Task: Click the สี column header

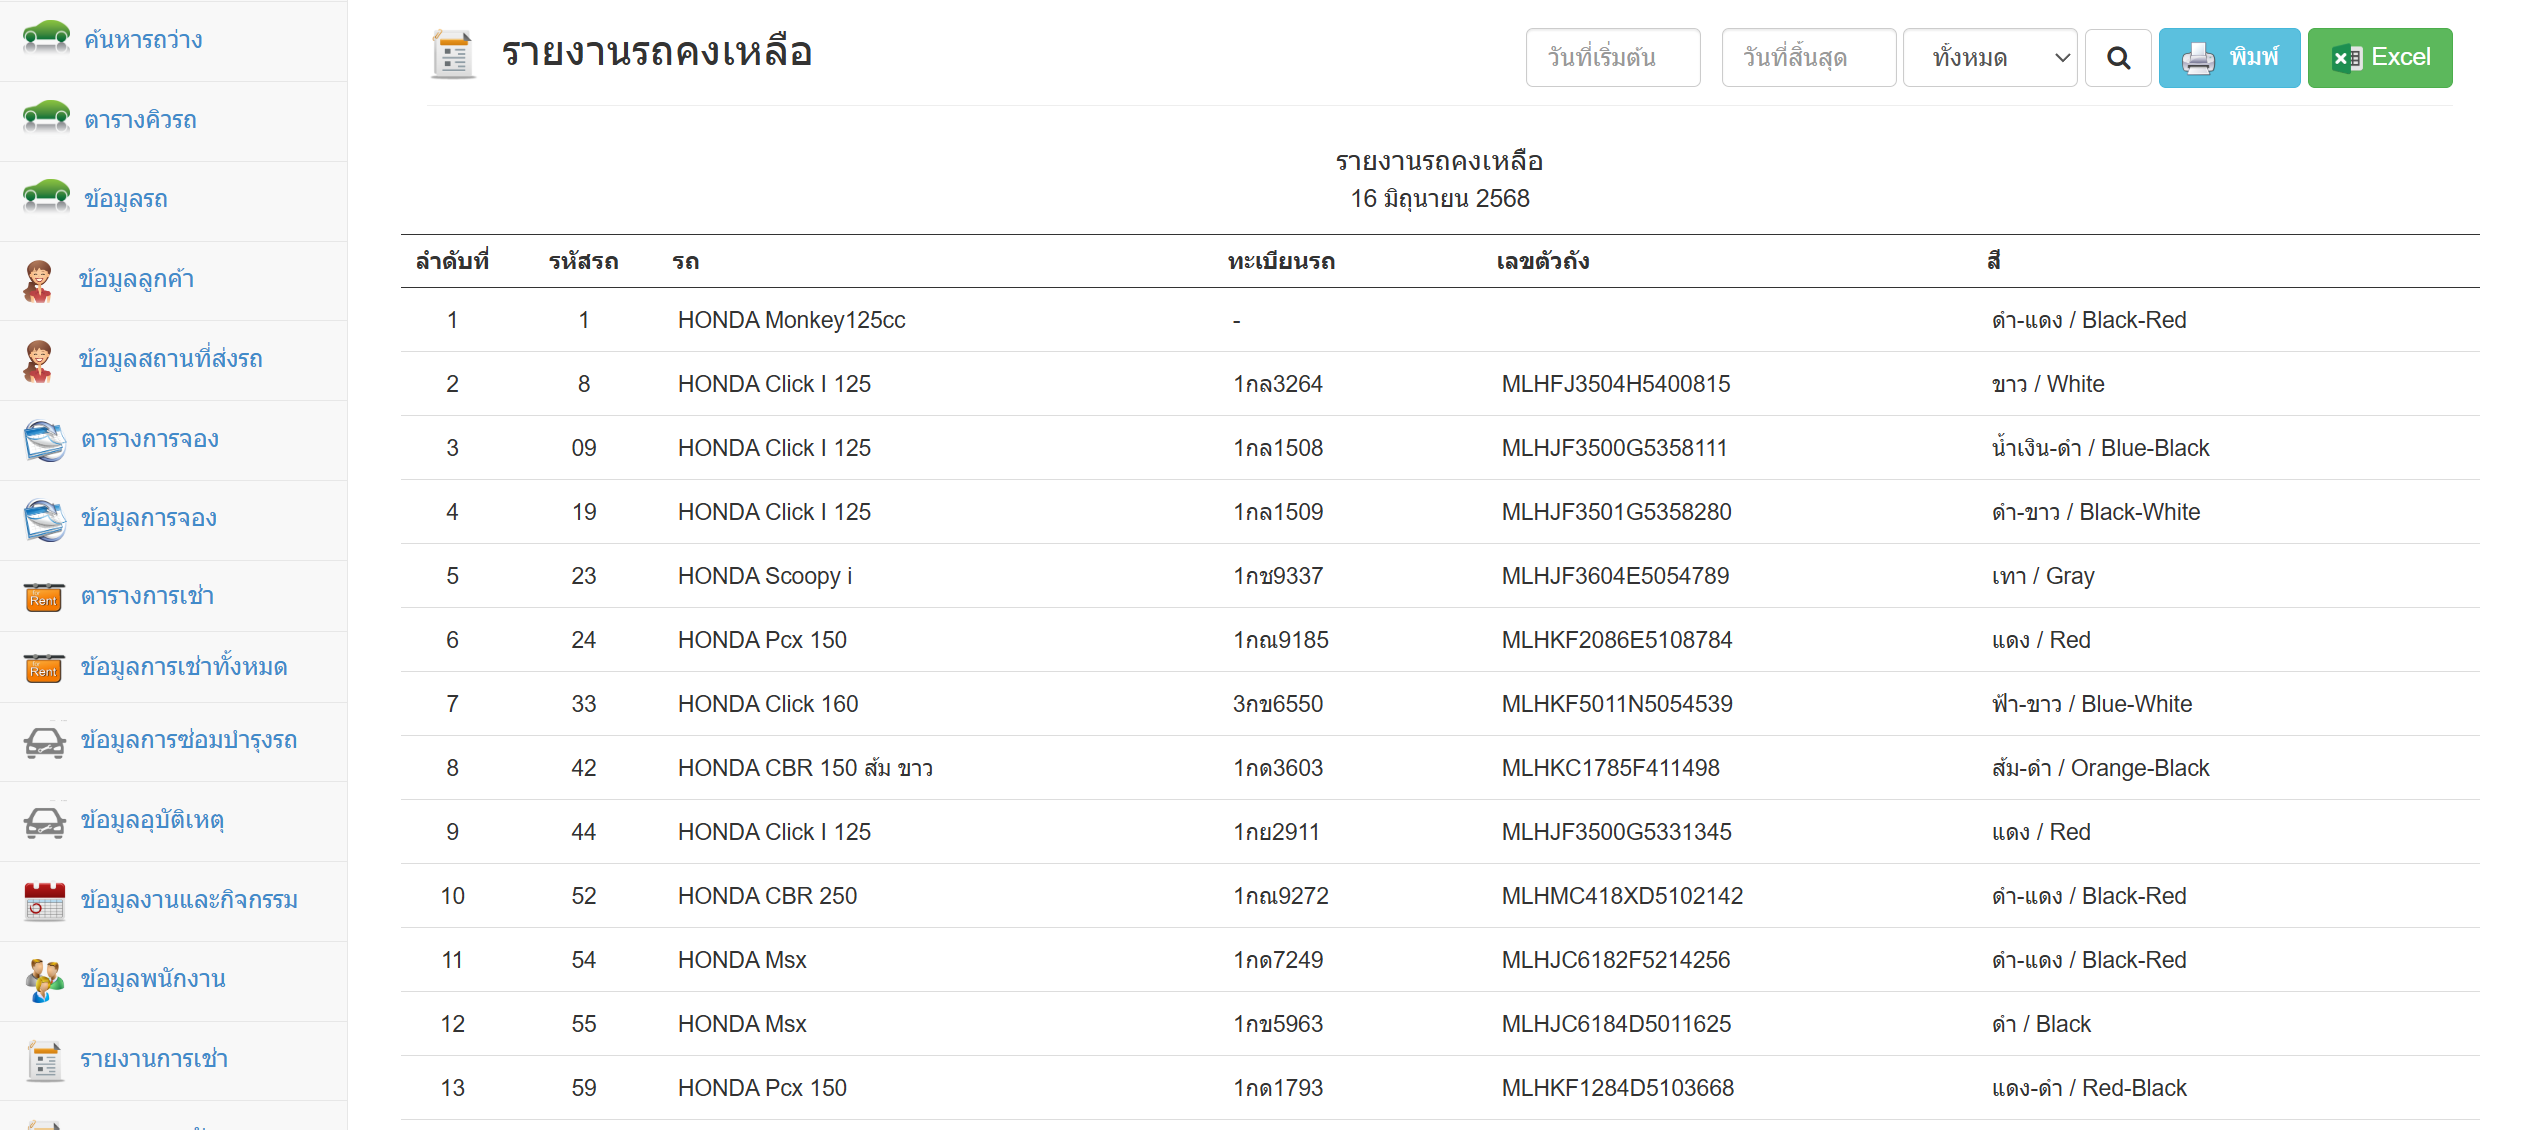Action: [1994, 262]
